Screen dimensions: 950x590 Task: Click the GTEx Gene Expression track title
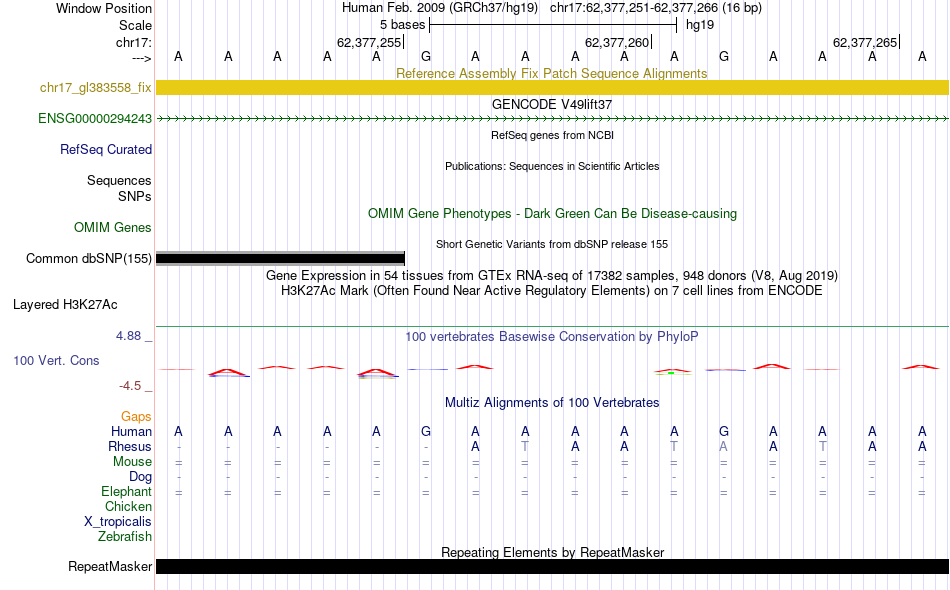[552, 276]
